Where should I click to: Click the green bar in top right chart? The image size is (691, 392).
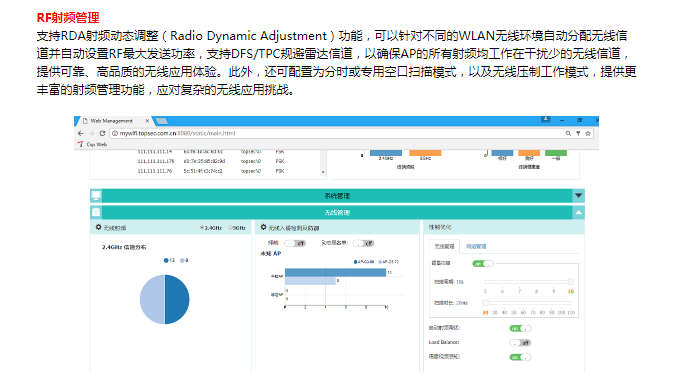(x=556, y=153)
